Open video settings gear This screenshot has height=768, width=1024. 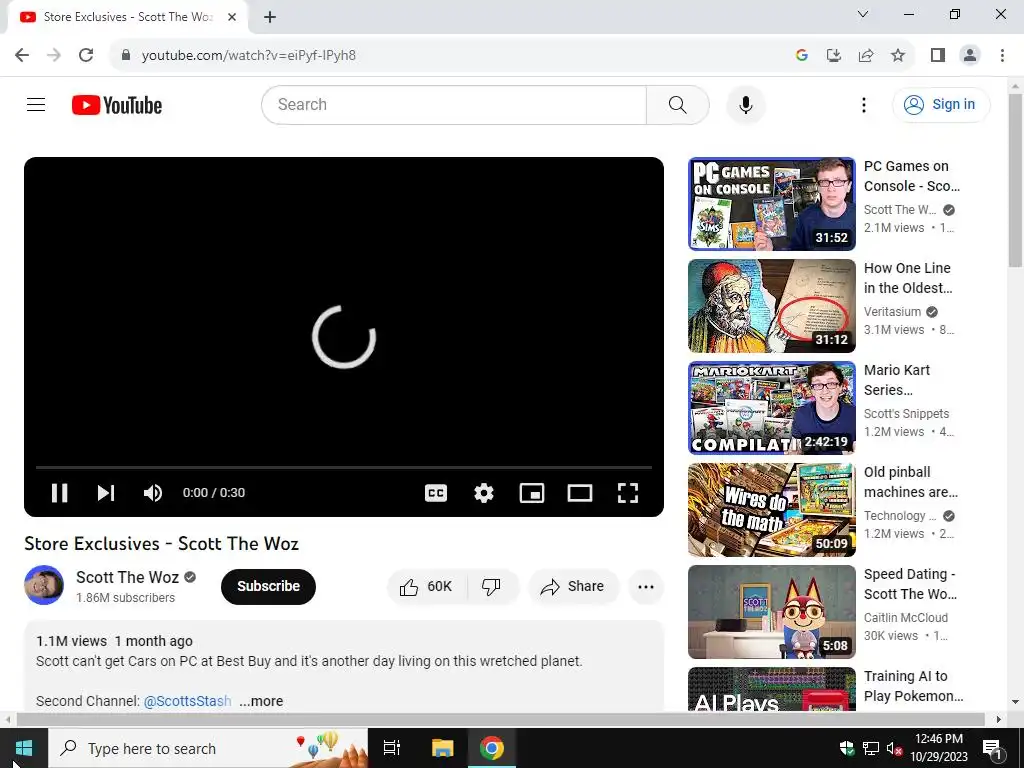click(x=483, y=492)
